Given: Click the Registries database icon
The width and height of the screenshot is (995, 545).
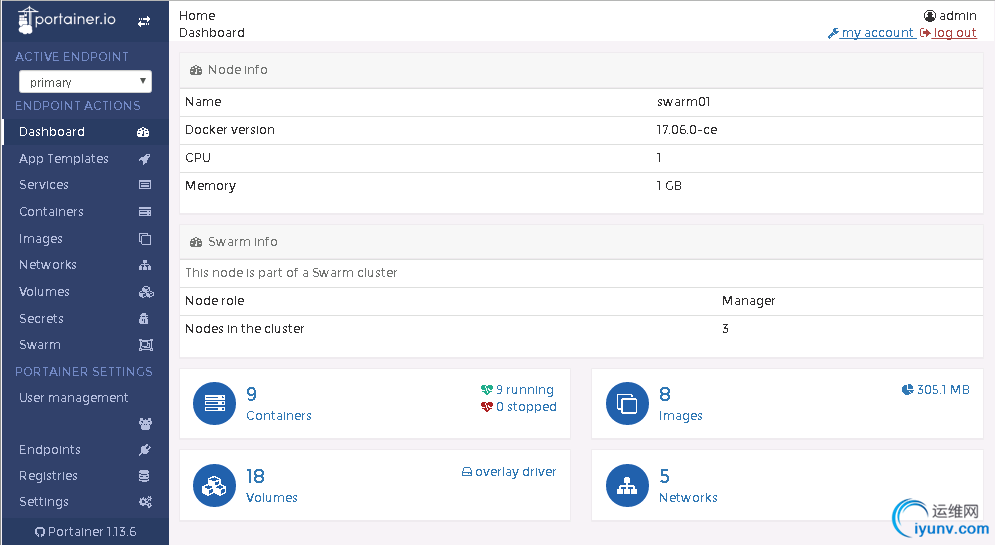Looking at the screenshot, I should [x=144, y=476].
